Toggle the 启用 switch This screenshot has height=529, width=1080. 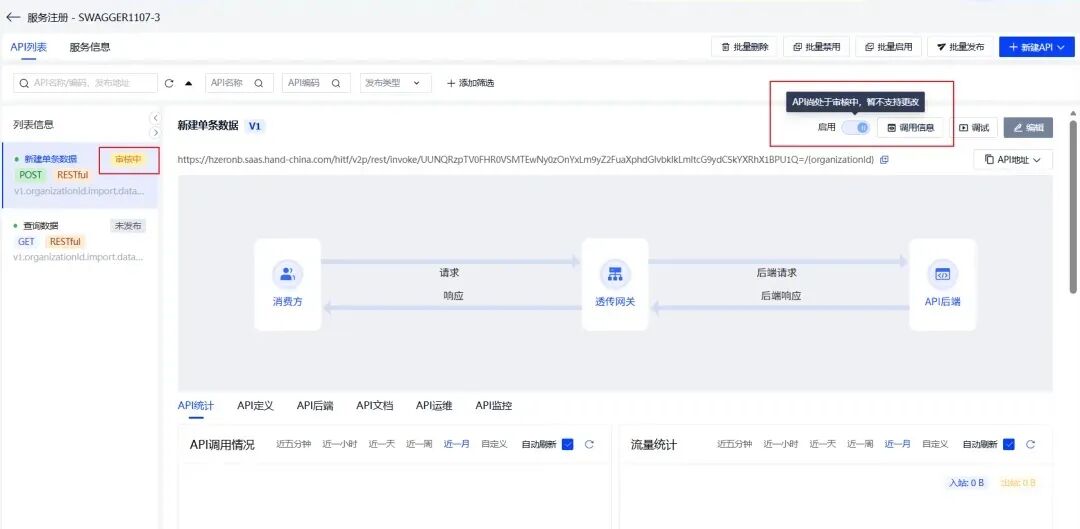(856, 127)
